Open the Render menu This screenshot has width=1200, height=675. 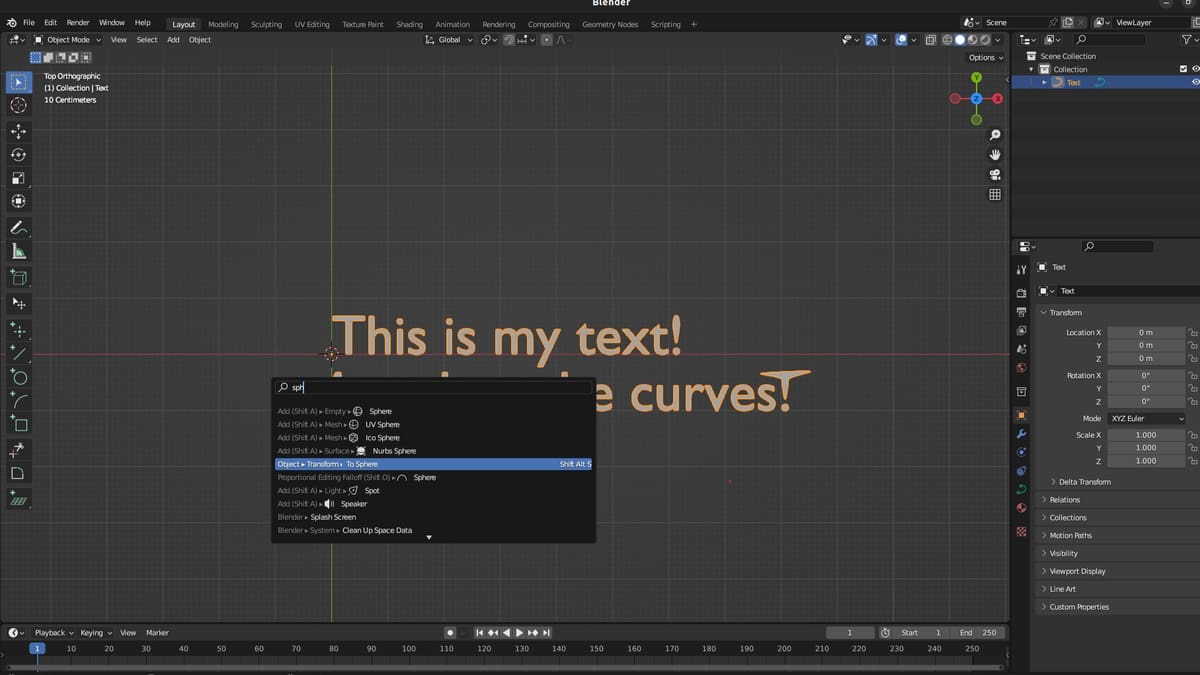click(x=78, y=22)
